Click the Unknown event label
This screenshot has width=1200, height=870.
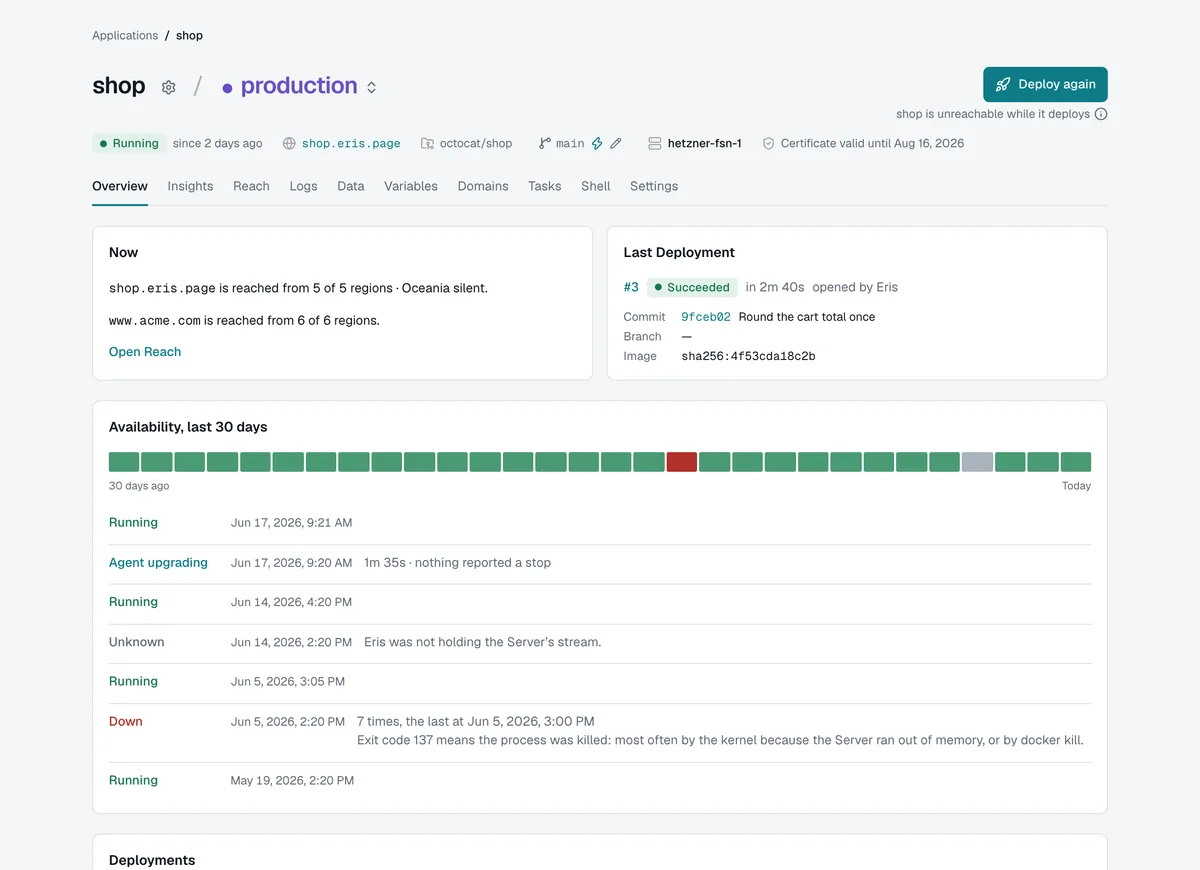[136, 642]
